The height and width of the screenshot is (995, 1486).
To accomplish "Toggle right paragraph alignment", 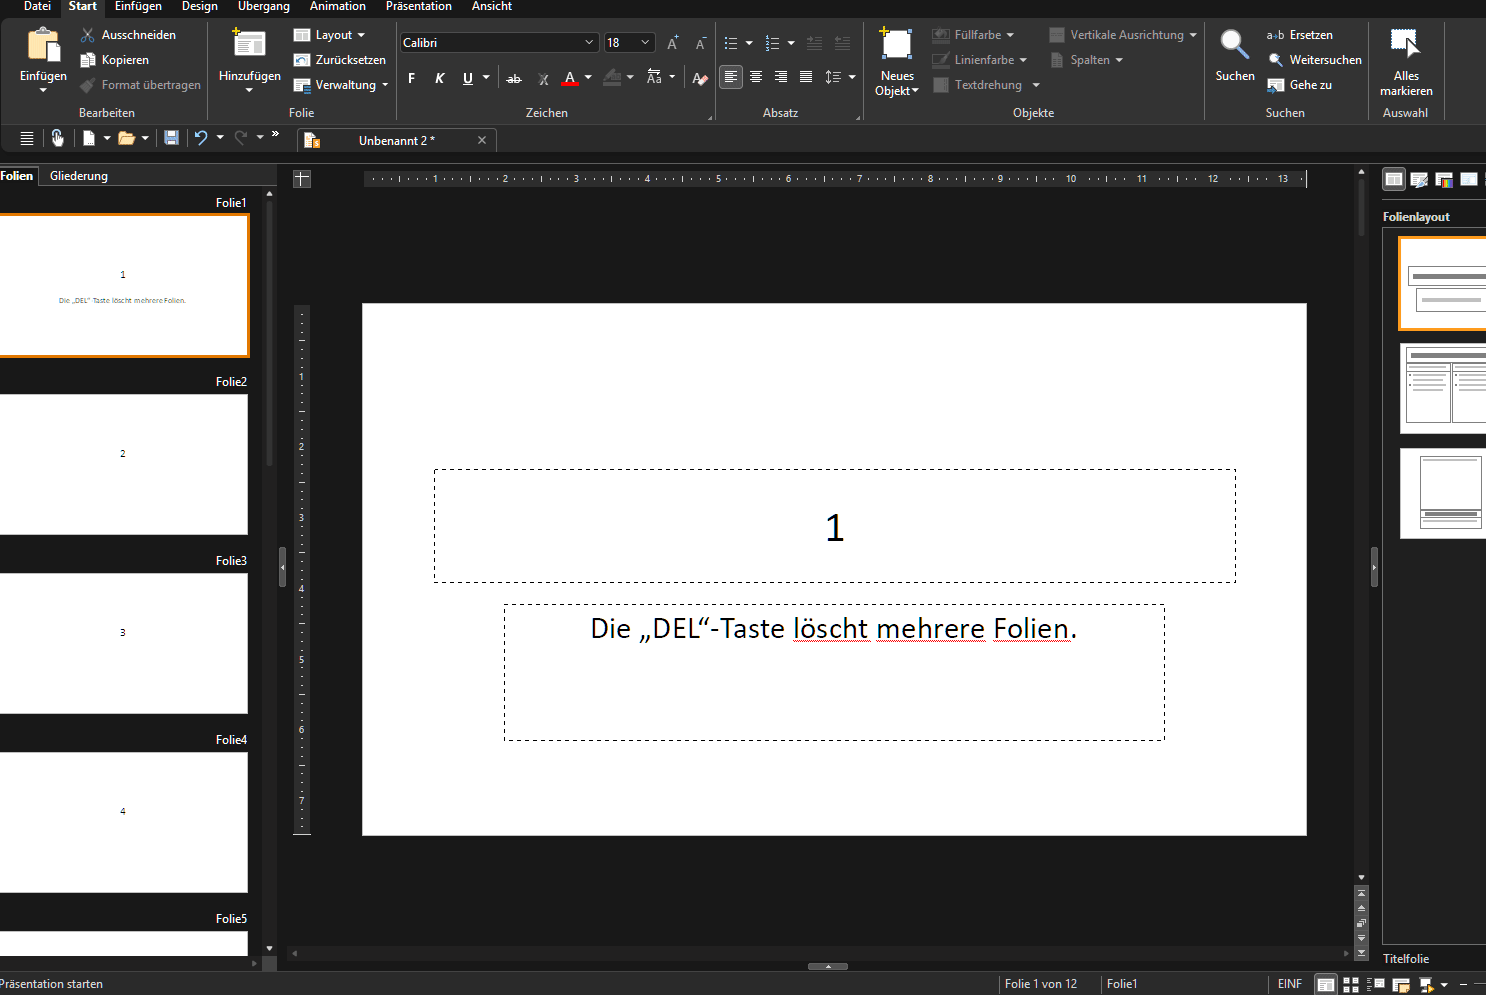I will pos(781,77).
